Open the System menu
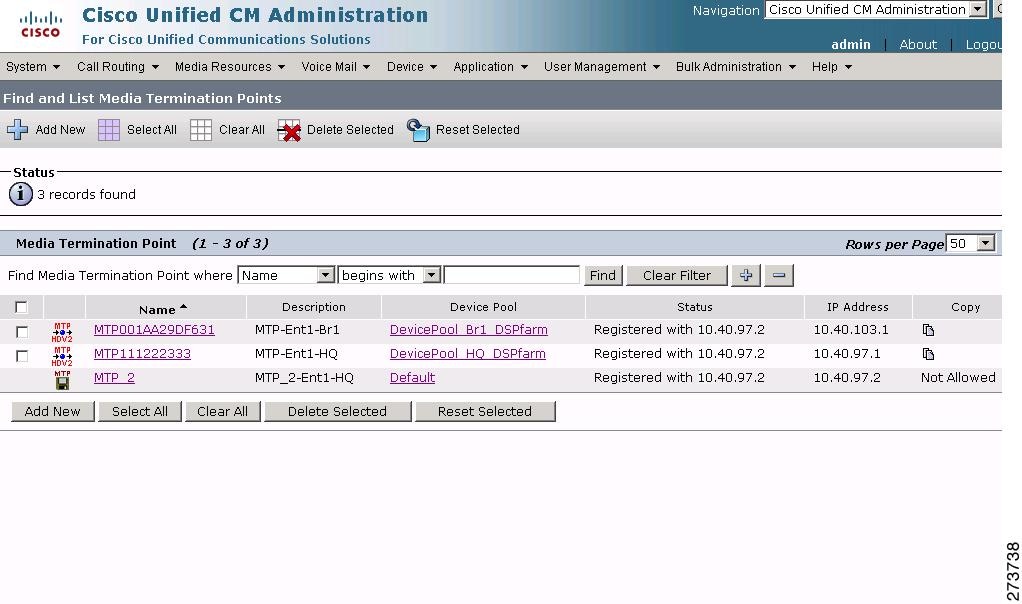The image size is (1022, 604). (33, 66)
